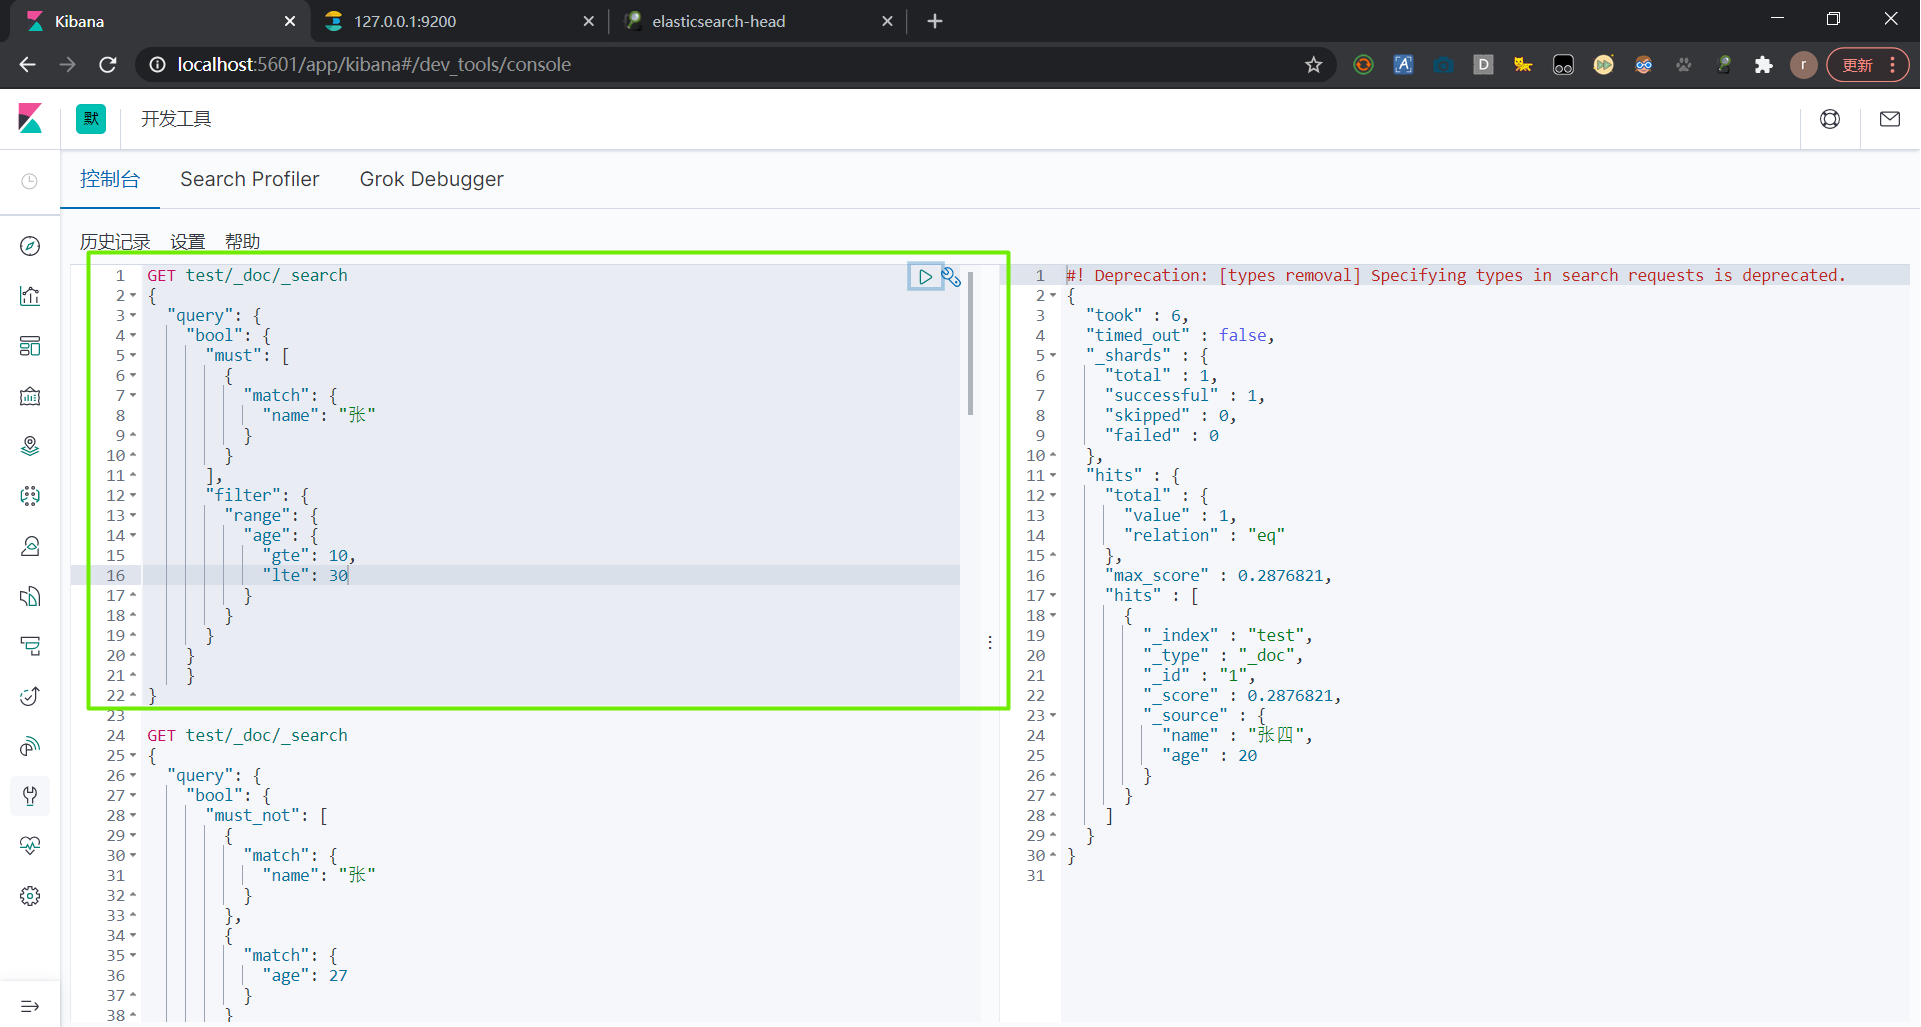
Task: Open the Visualize chart icon in sidebar
Action: [30, 296]
